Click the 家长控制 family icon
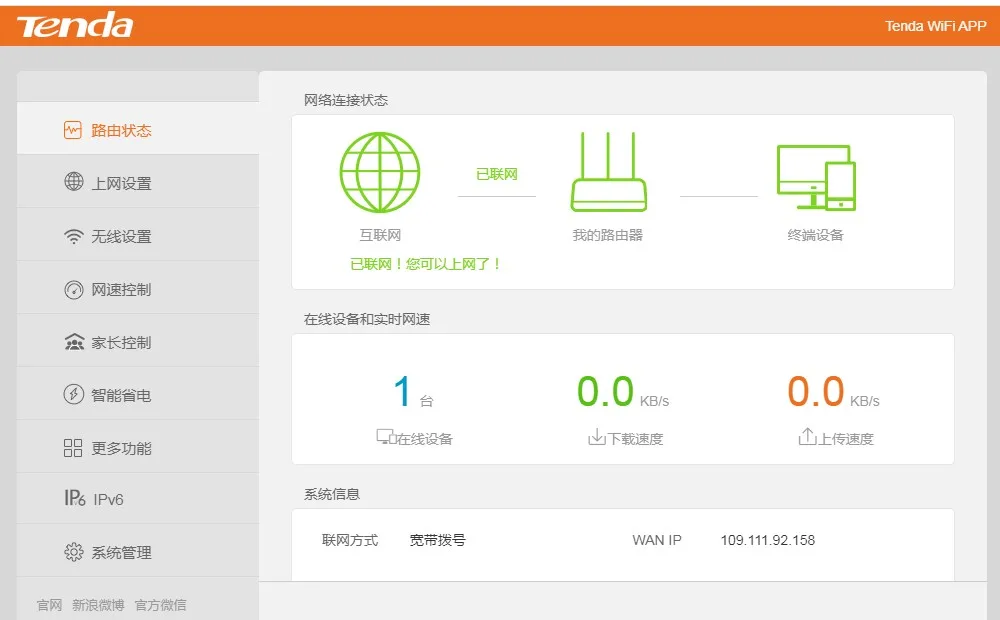 (x=74, y=342)
